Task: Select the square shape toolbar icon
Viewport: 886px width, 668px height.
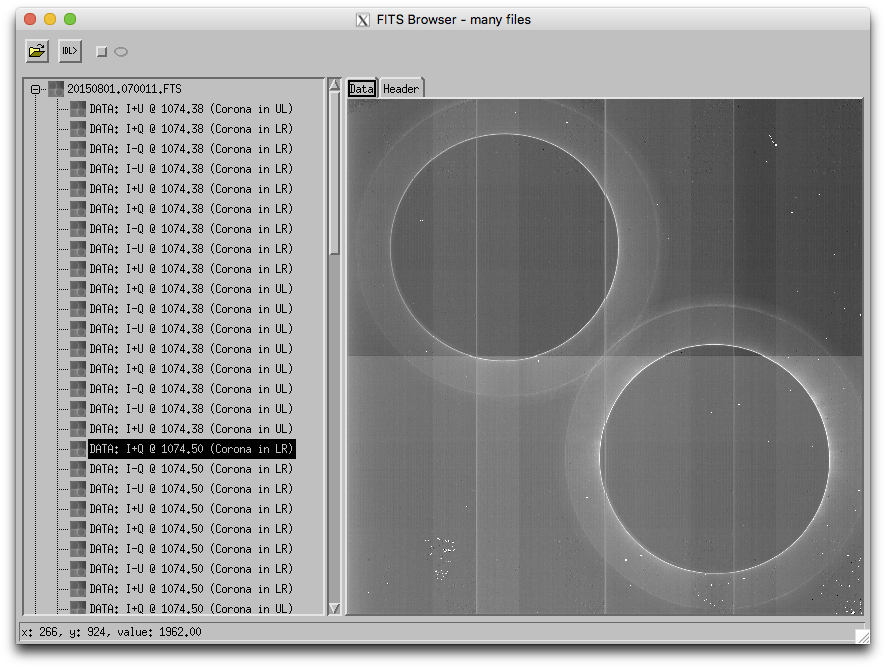Action: coord(100,50)
